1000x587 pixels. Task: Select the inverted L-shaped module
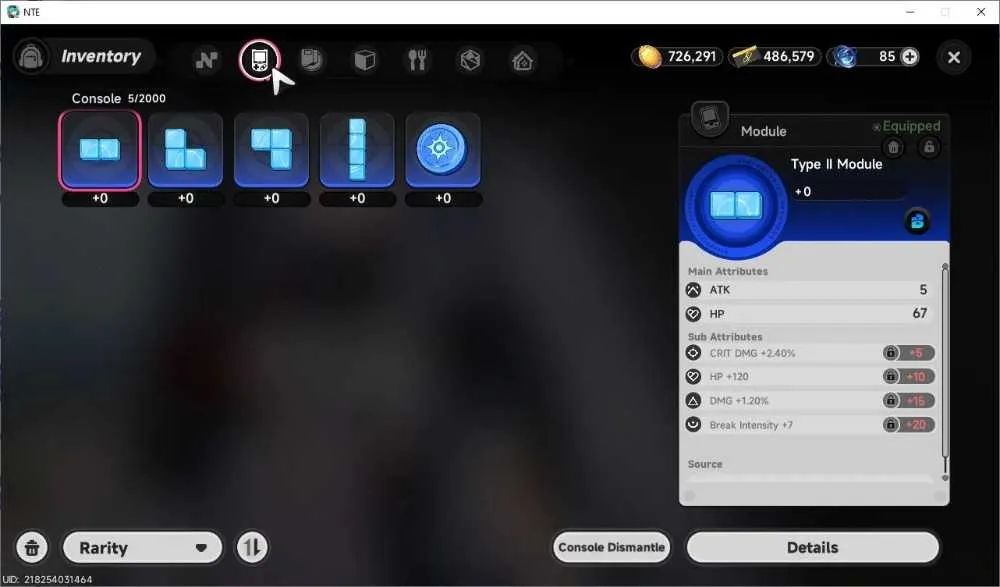[271, 150]
